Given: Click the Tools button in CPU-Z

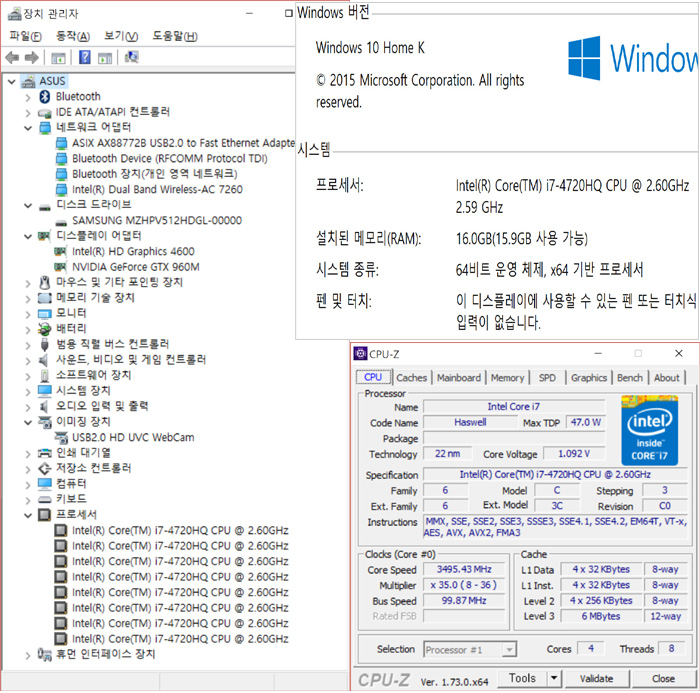Looking at the screenshot, I should pyautogui.click(x=522, y=678).
